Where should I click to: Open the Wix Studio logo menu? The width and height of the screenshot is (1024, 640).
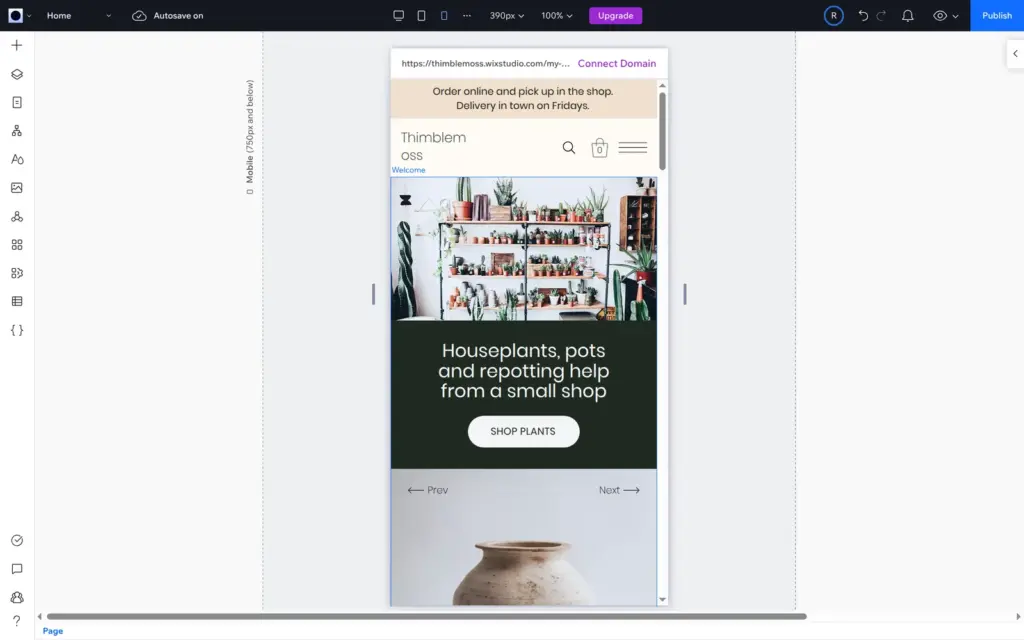click(x=16, y=16)
